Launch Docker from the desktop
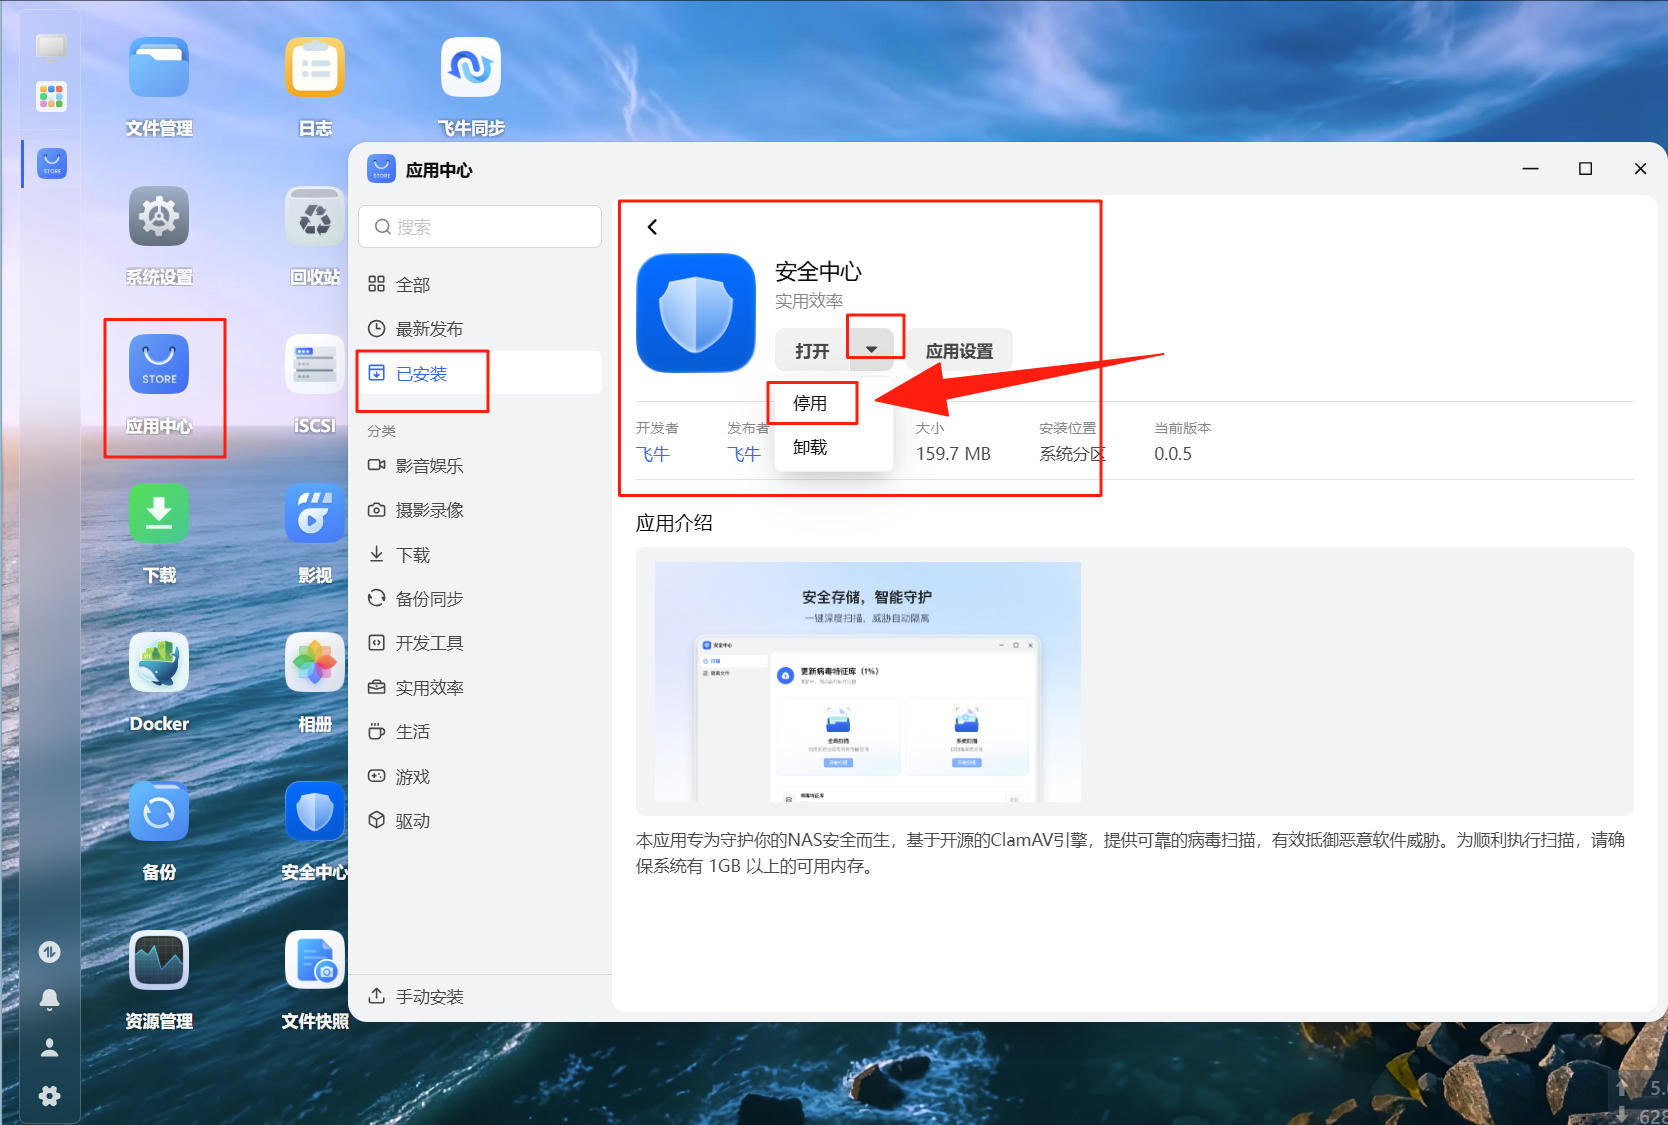Viewport: 1668px width, 1125px height. point(159,663)
